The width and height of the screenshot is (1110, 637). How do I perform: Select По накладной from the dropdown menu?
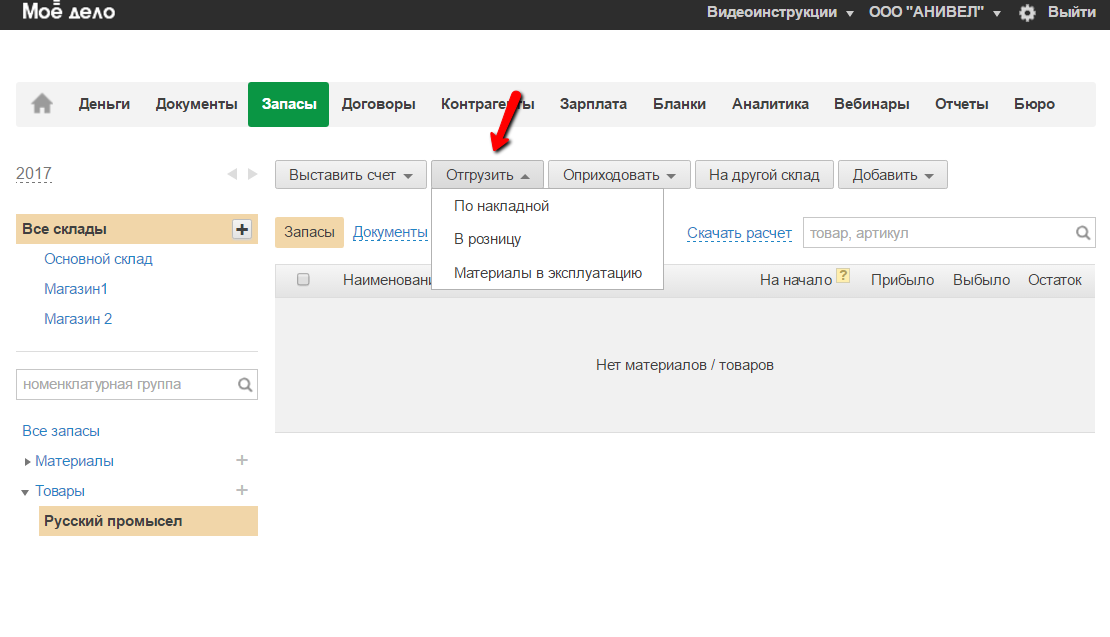[502, 206]
